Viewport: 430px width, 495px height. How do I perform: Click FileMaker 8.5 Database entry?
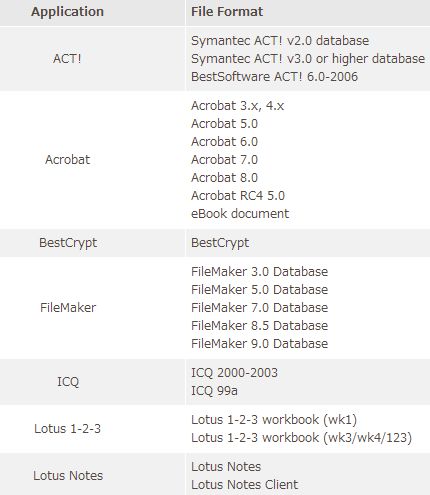coord(259,326)
